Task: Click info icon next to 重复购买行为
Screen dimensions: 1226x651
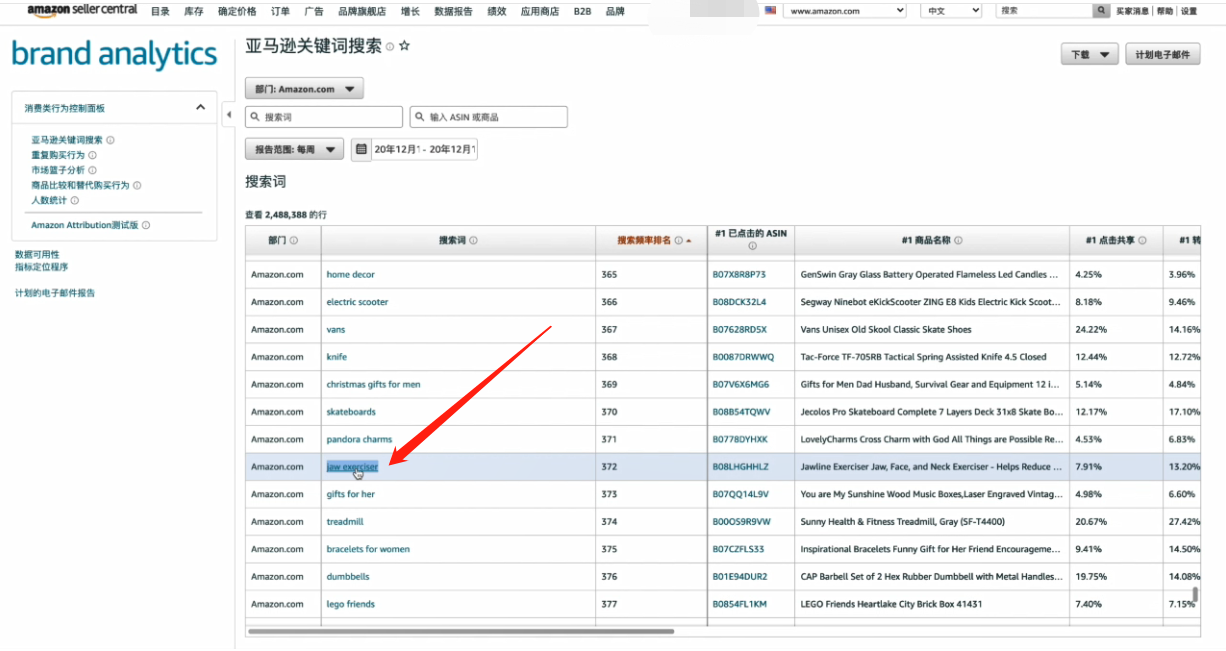Action: pos(92,155)
